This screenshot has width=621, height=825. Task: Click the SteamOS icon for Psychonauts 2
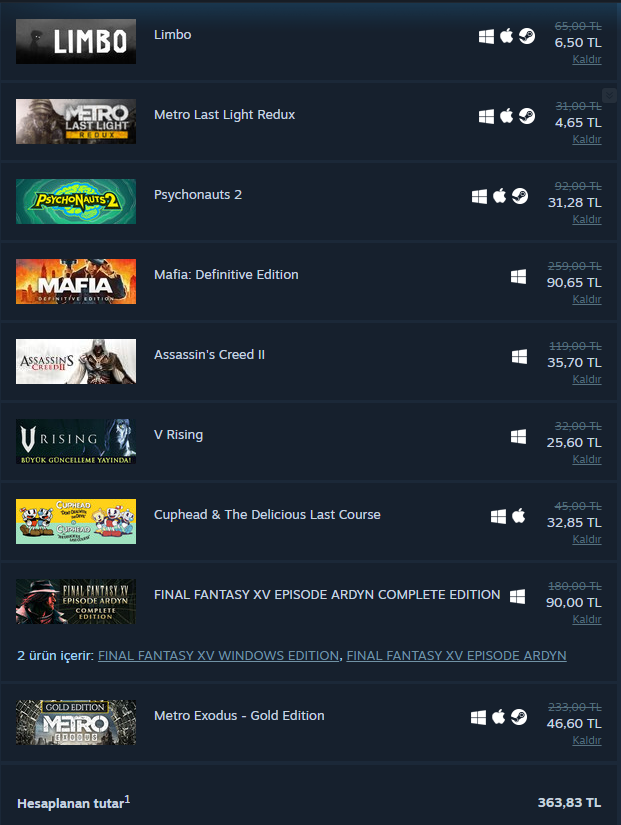(x=520, y=196)
